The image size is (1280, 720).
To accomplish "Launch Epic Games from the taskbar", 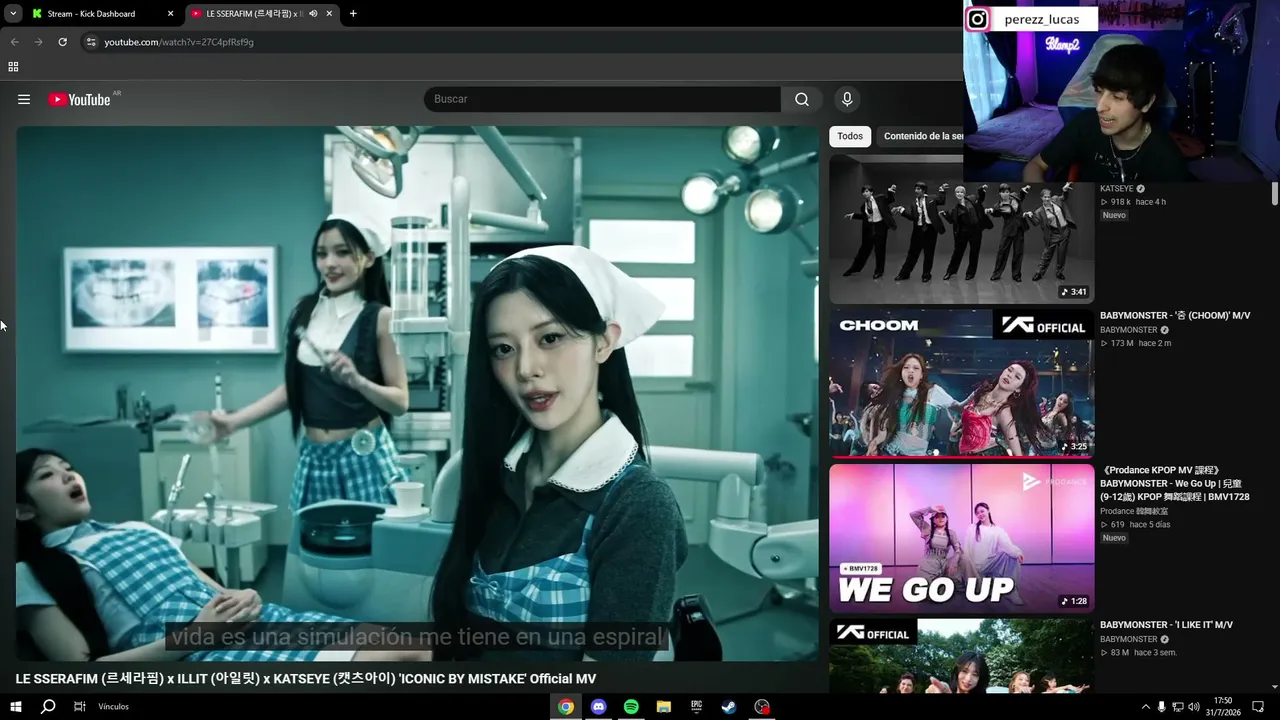I will pyautogui.click(x=696, y=707).
